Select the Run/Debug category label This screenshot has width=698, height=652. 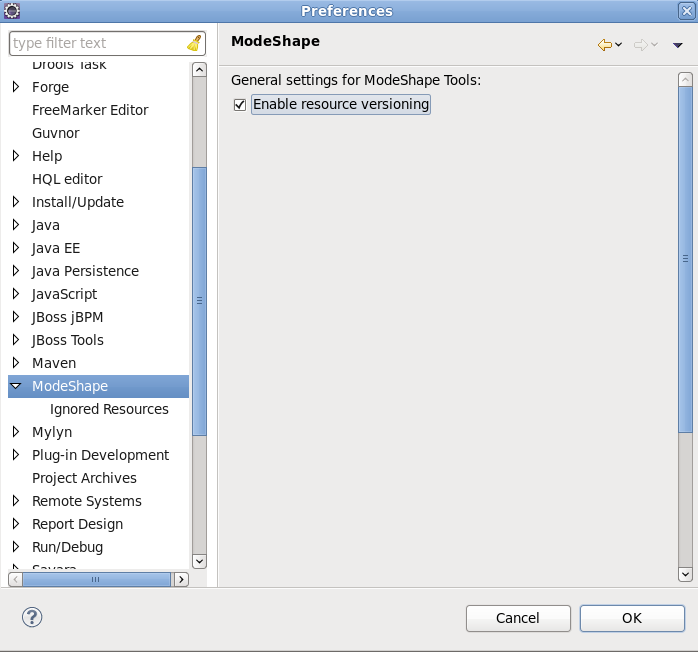pos(67,547)
